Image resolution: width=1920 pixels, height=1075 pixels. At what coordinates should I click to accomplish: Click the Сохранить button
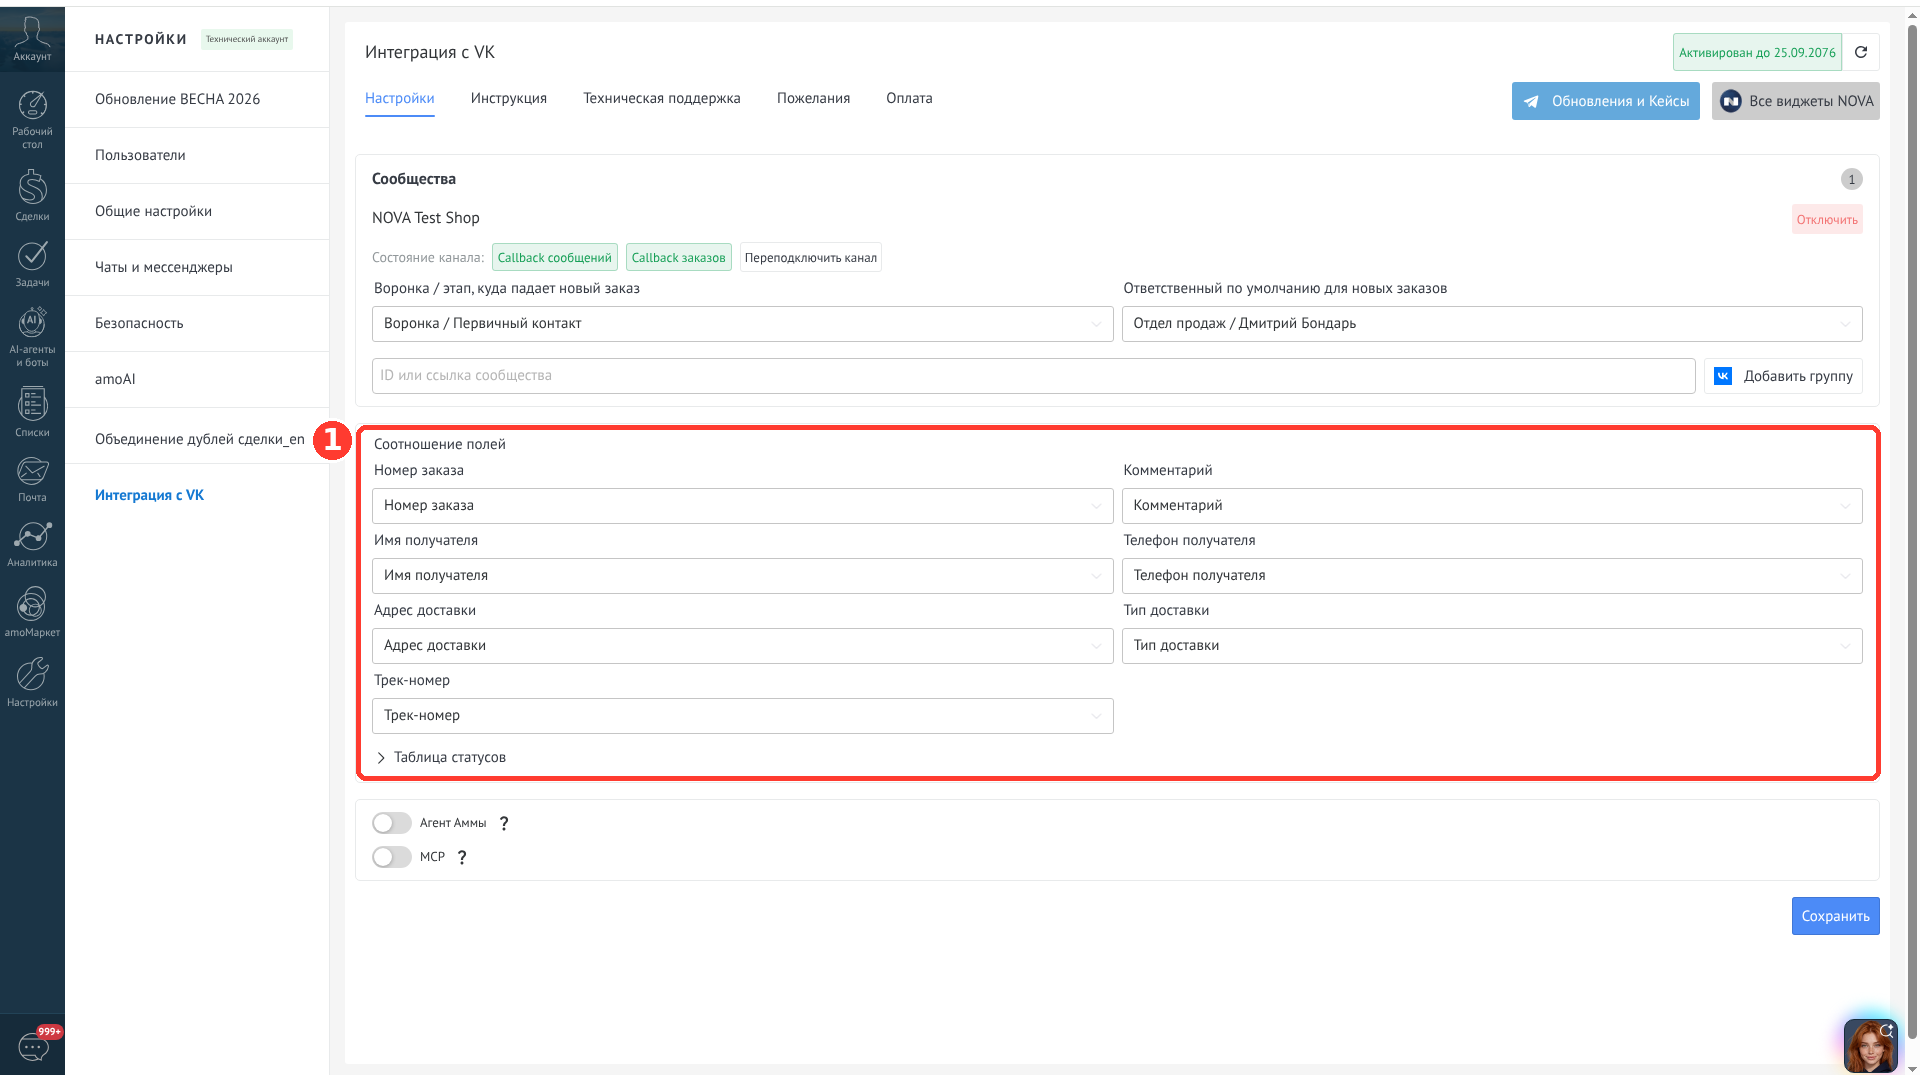(x=1835, y=916)
